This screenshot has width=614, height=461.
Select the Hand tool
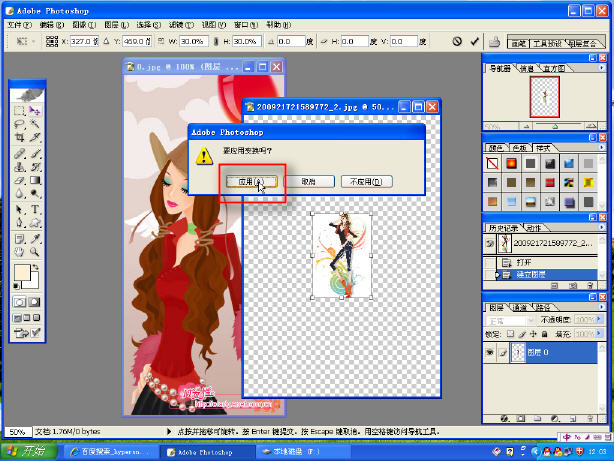(19, 252)
